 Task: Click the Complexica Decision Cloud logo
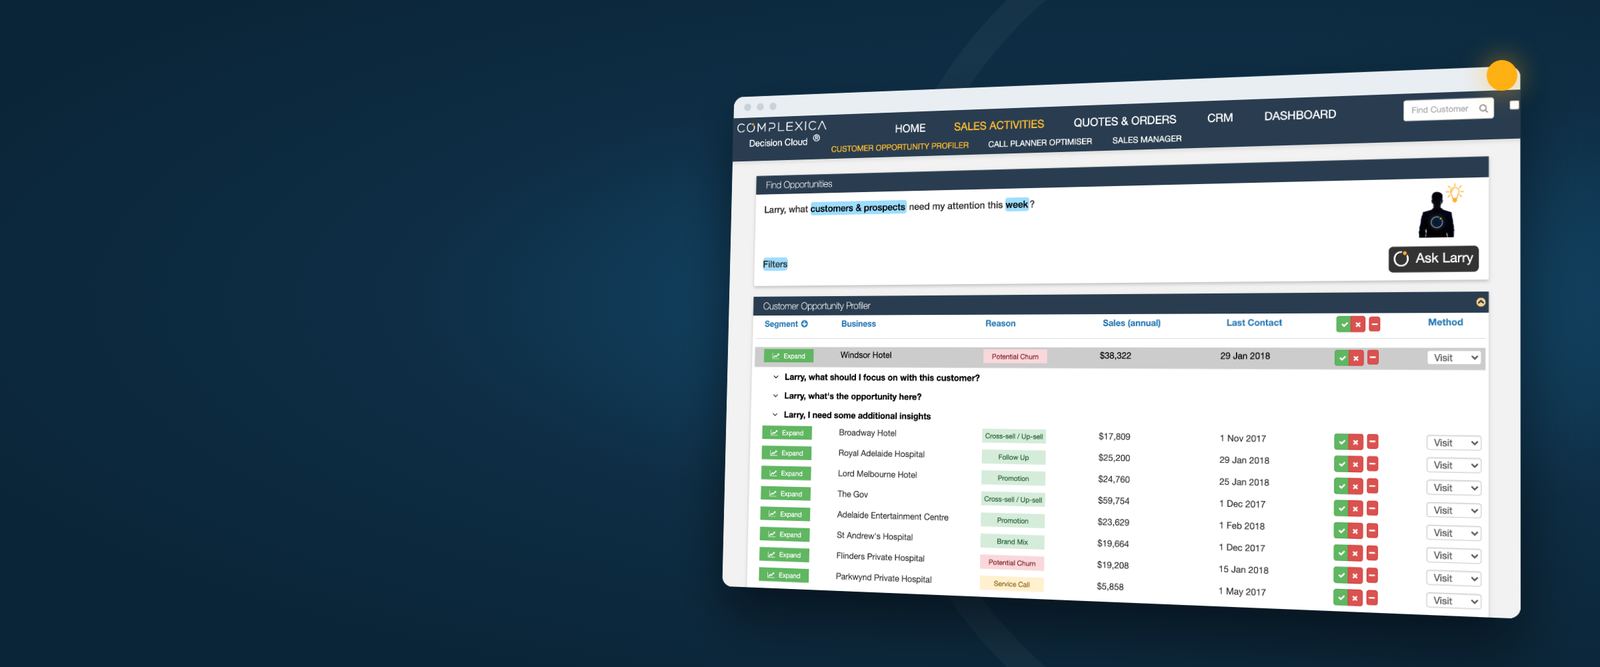782,134
